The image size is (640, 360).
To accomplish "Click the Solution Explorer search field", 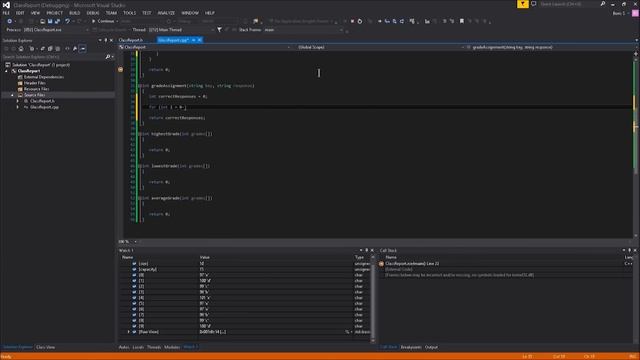I will point(53,57).
